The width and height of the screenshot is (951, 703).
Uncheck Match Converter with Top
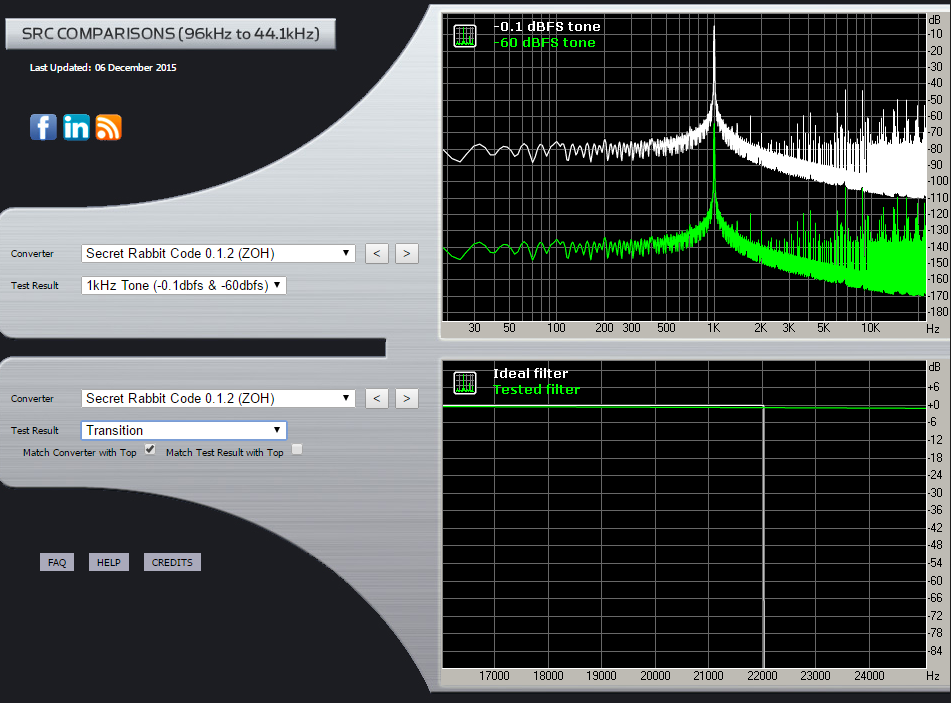tap(150, 449)
